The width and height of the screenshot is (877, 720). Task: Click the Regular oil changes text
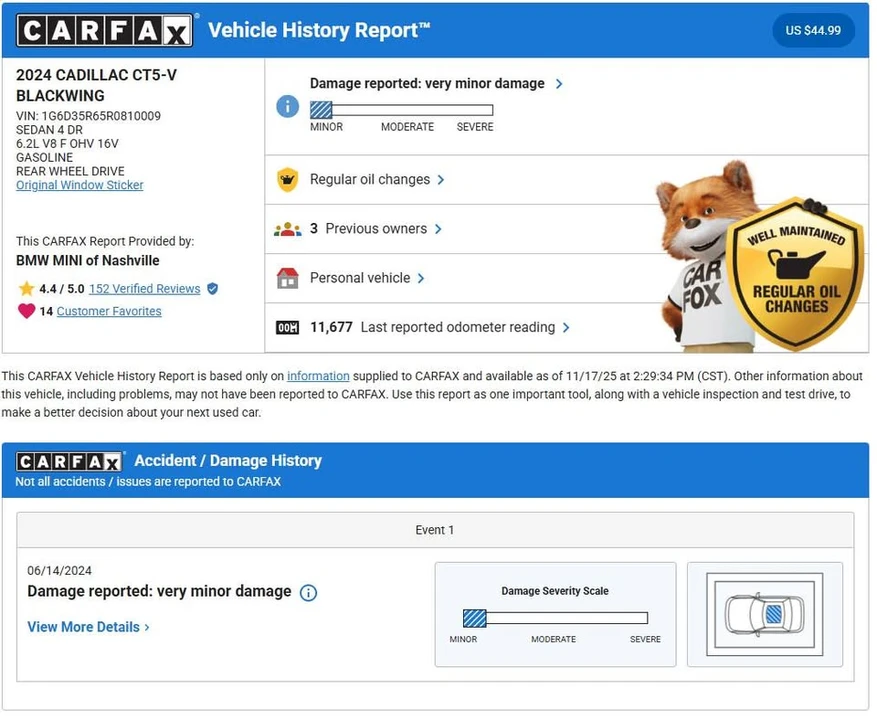[x=371, y=180]
